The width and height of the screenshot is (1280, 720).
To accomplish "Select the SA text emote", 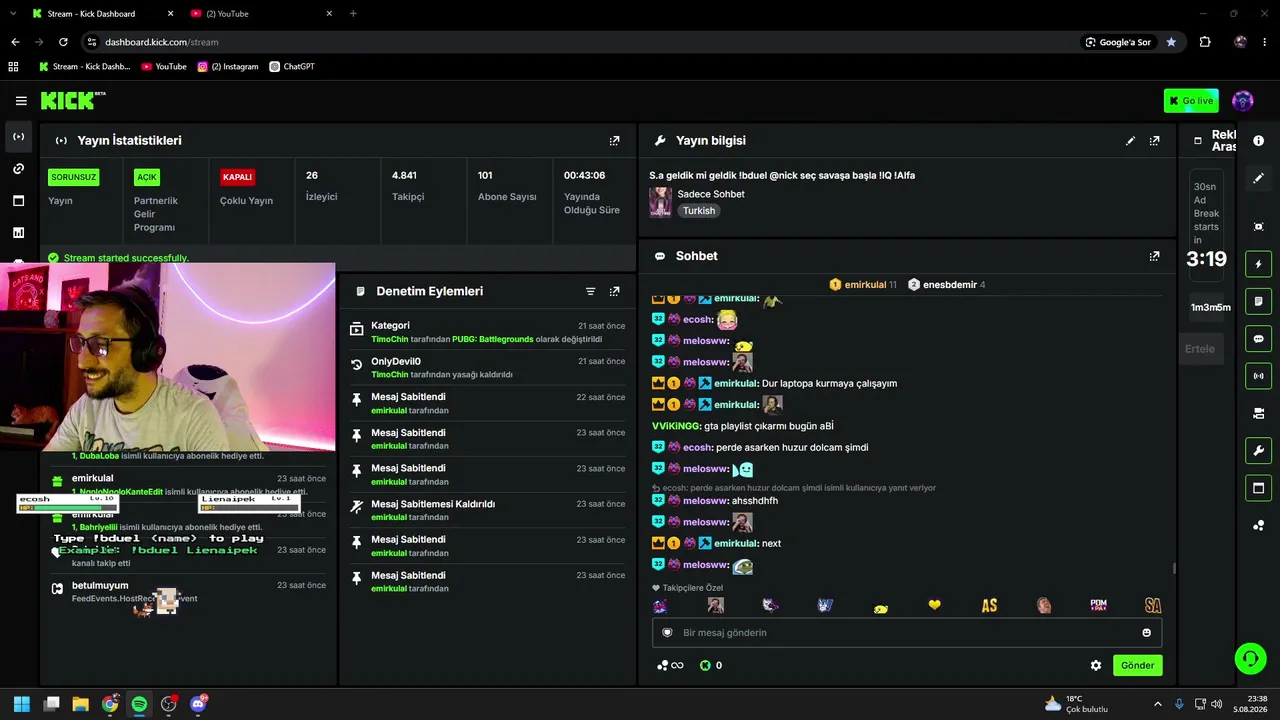I will pyautogui.click(x=1153, y=606).
